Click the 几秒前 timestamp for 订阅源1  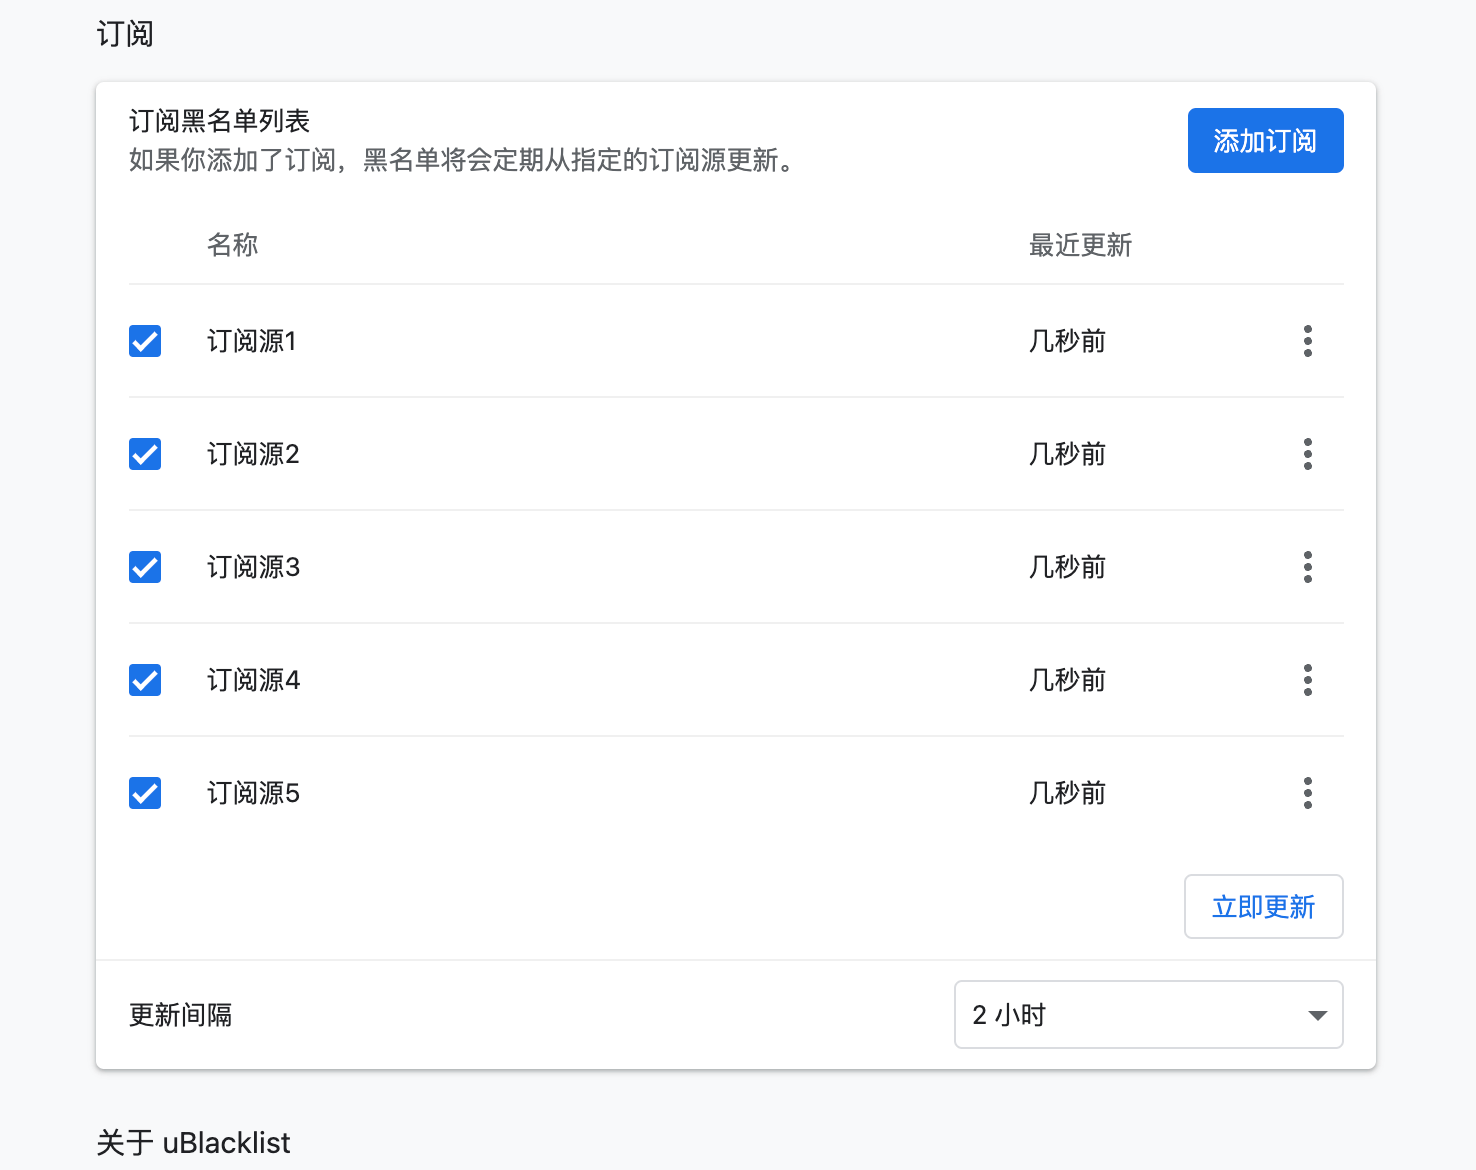tap(1066, 341)
